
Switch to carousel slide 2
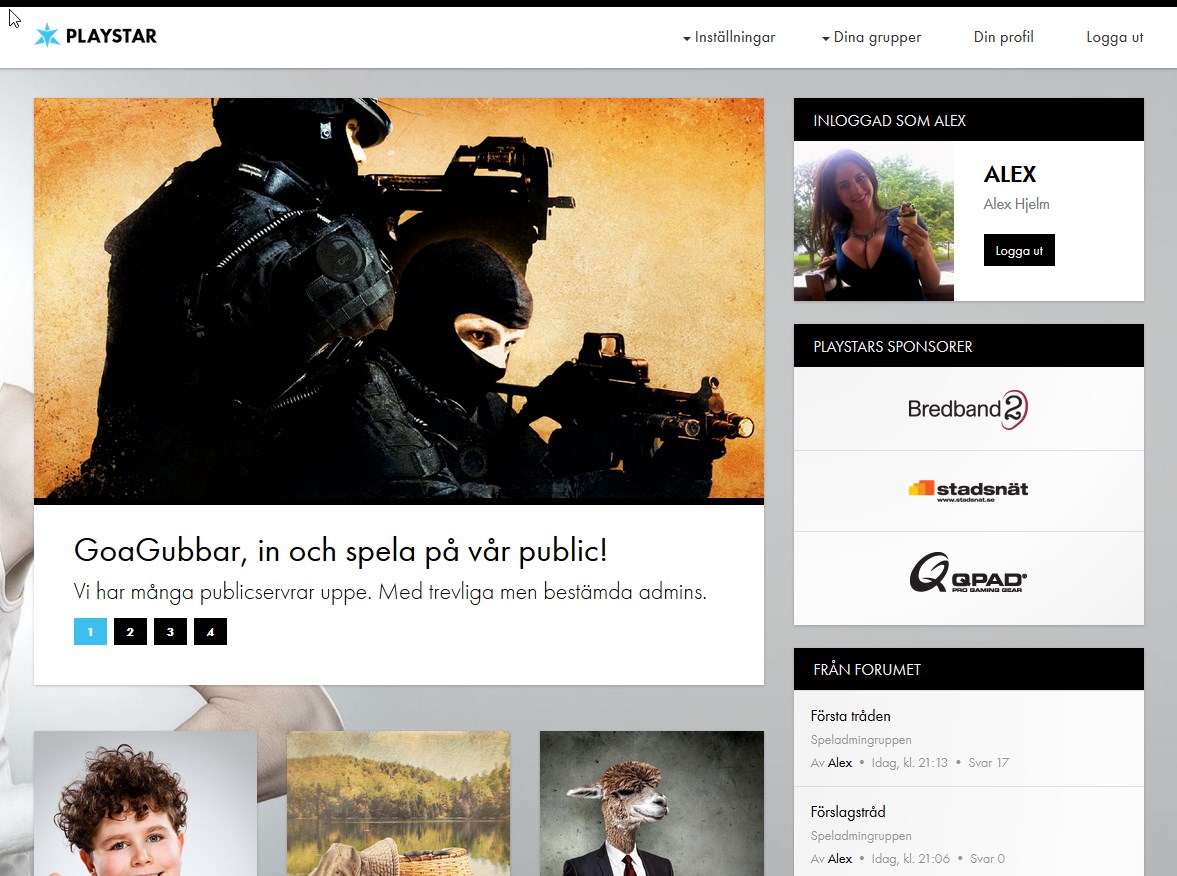(x=130, y=631)
